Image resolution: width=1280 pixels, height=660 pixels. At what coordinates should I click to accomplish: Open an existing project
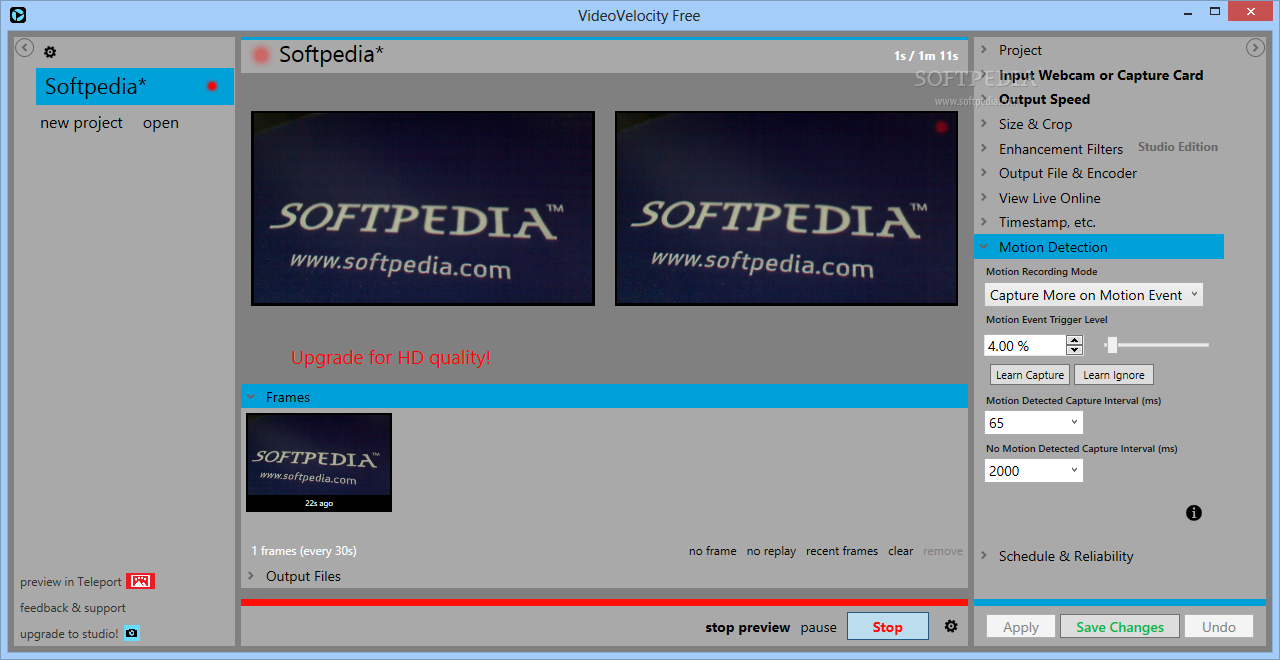pos(160,123)
